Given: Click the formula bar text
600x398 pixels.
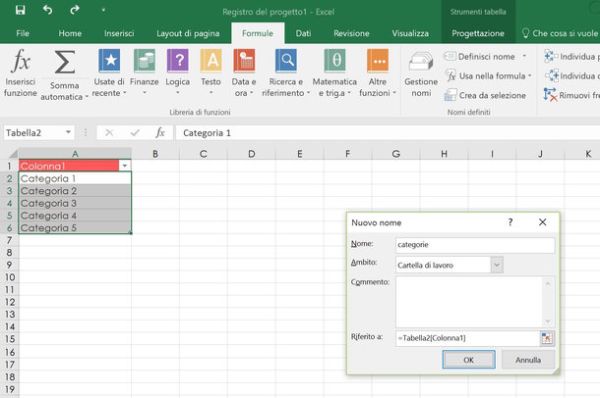Looking at the screenshot, I should [x=207, y=133].
